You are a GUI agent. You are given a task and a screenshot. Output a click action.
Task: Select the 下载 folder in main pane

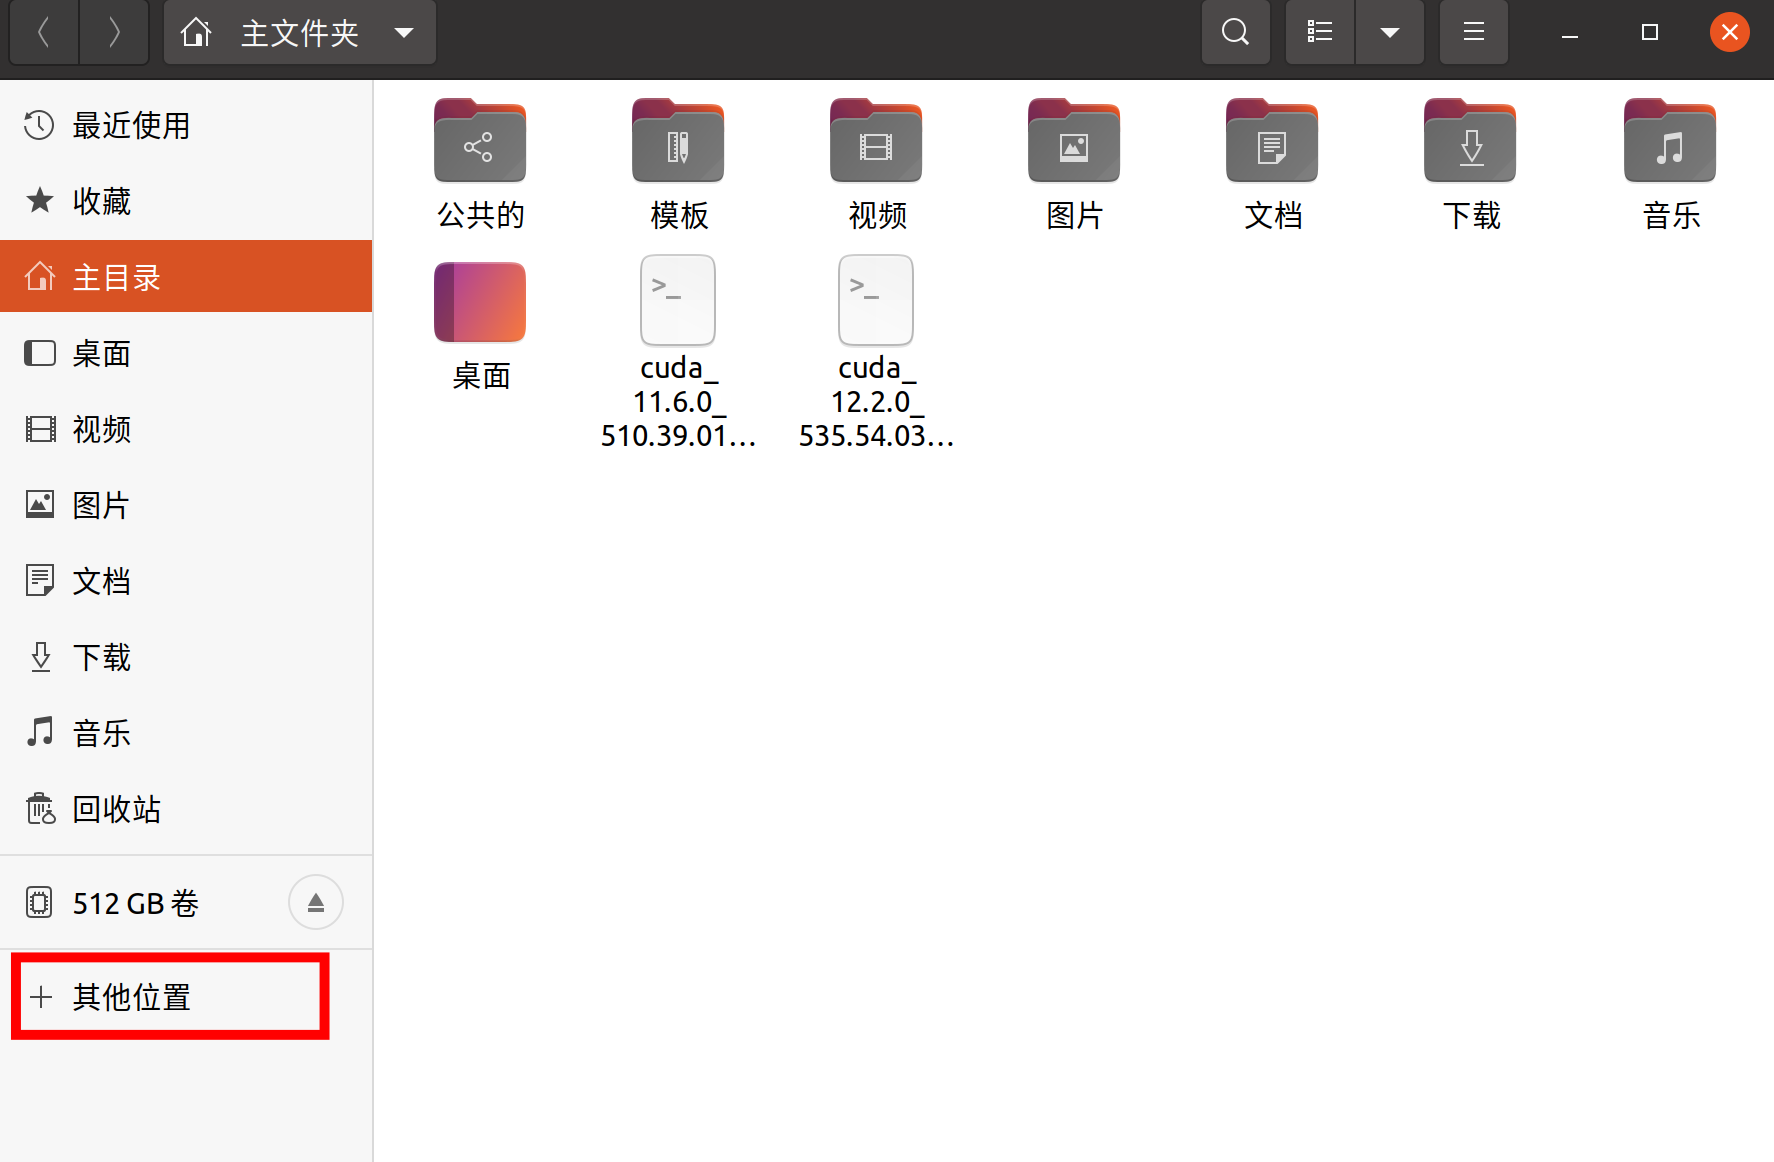1470,141
